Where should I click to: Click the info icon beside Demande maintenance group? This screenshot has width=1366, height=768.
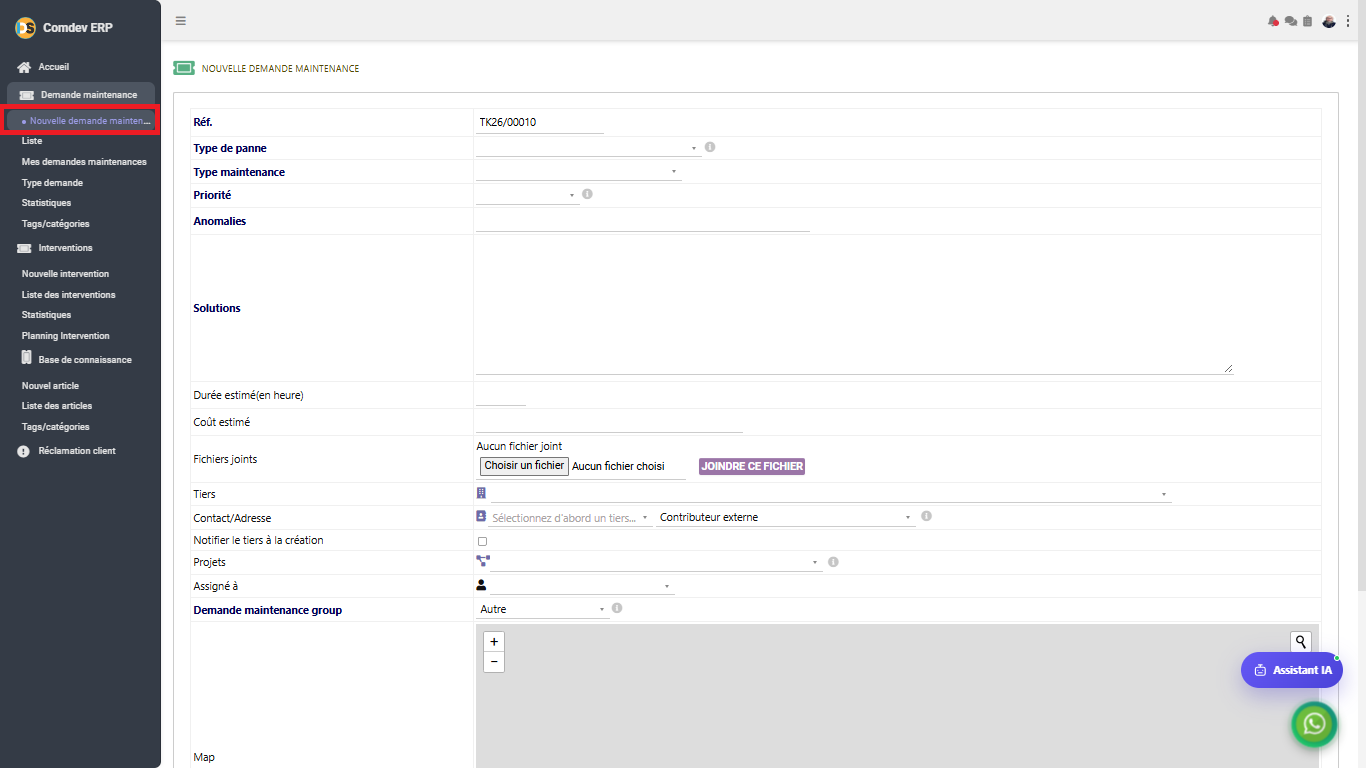coord(617,608)
